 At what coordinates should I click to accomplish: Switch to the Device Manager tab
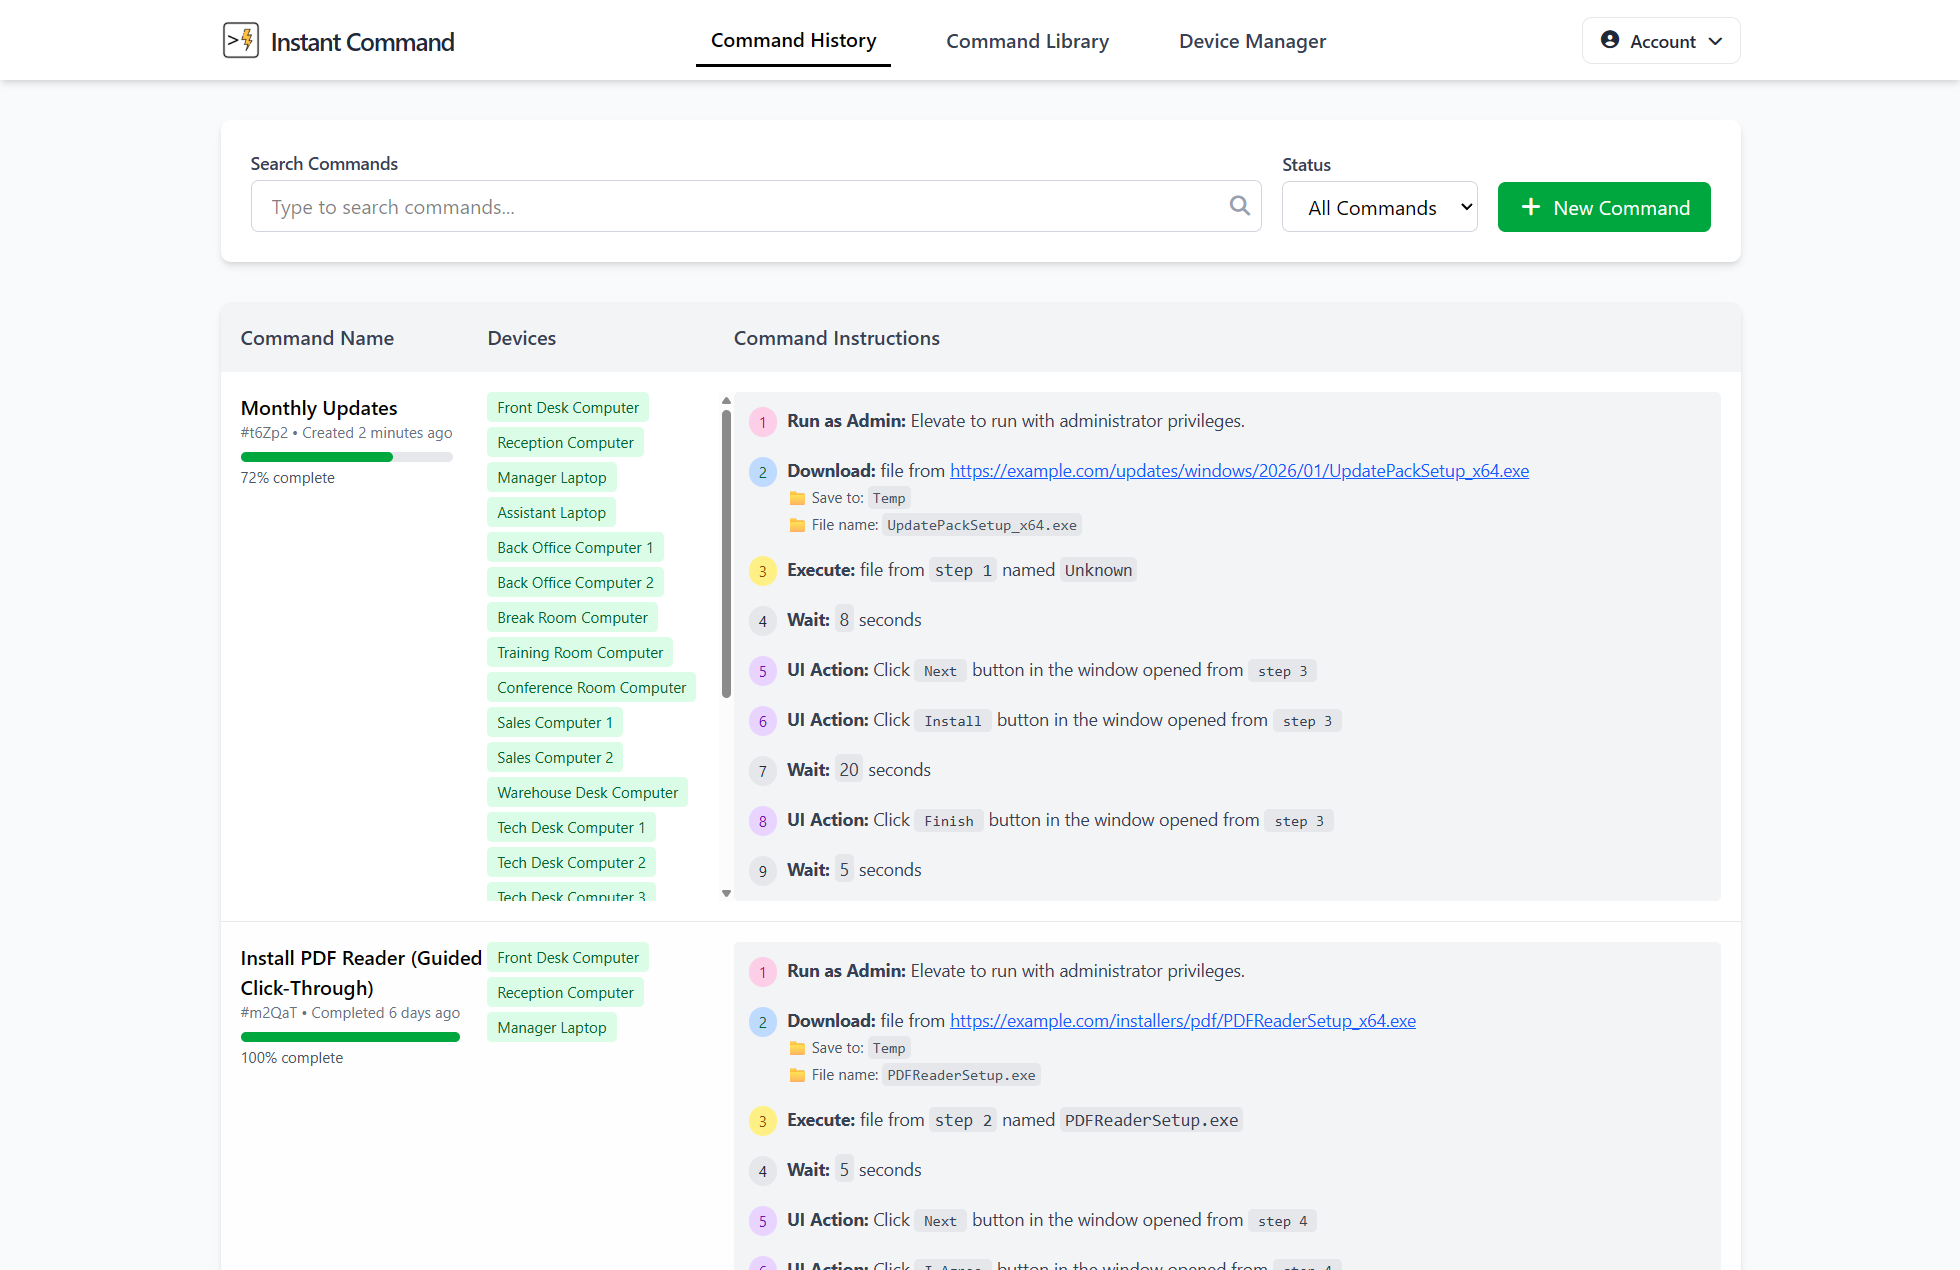pyautogui.click(x=1252, y=41)
